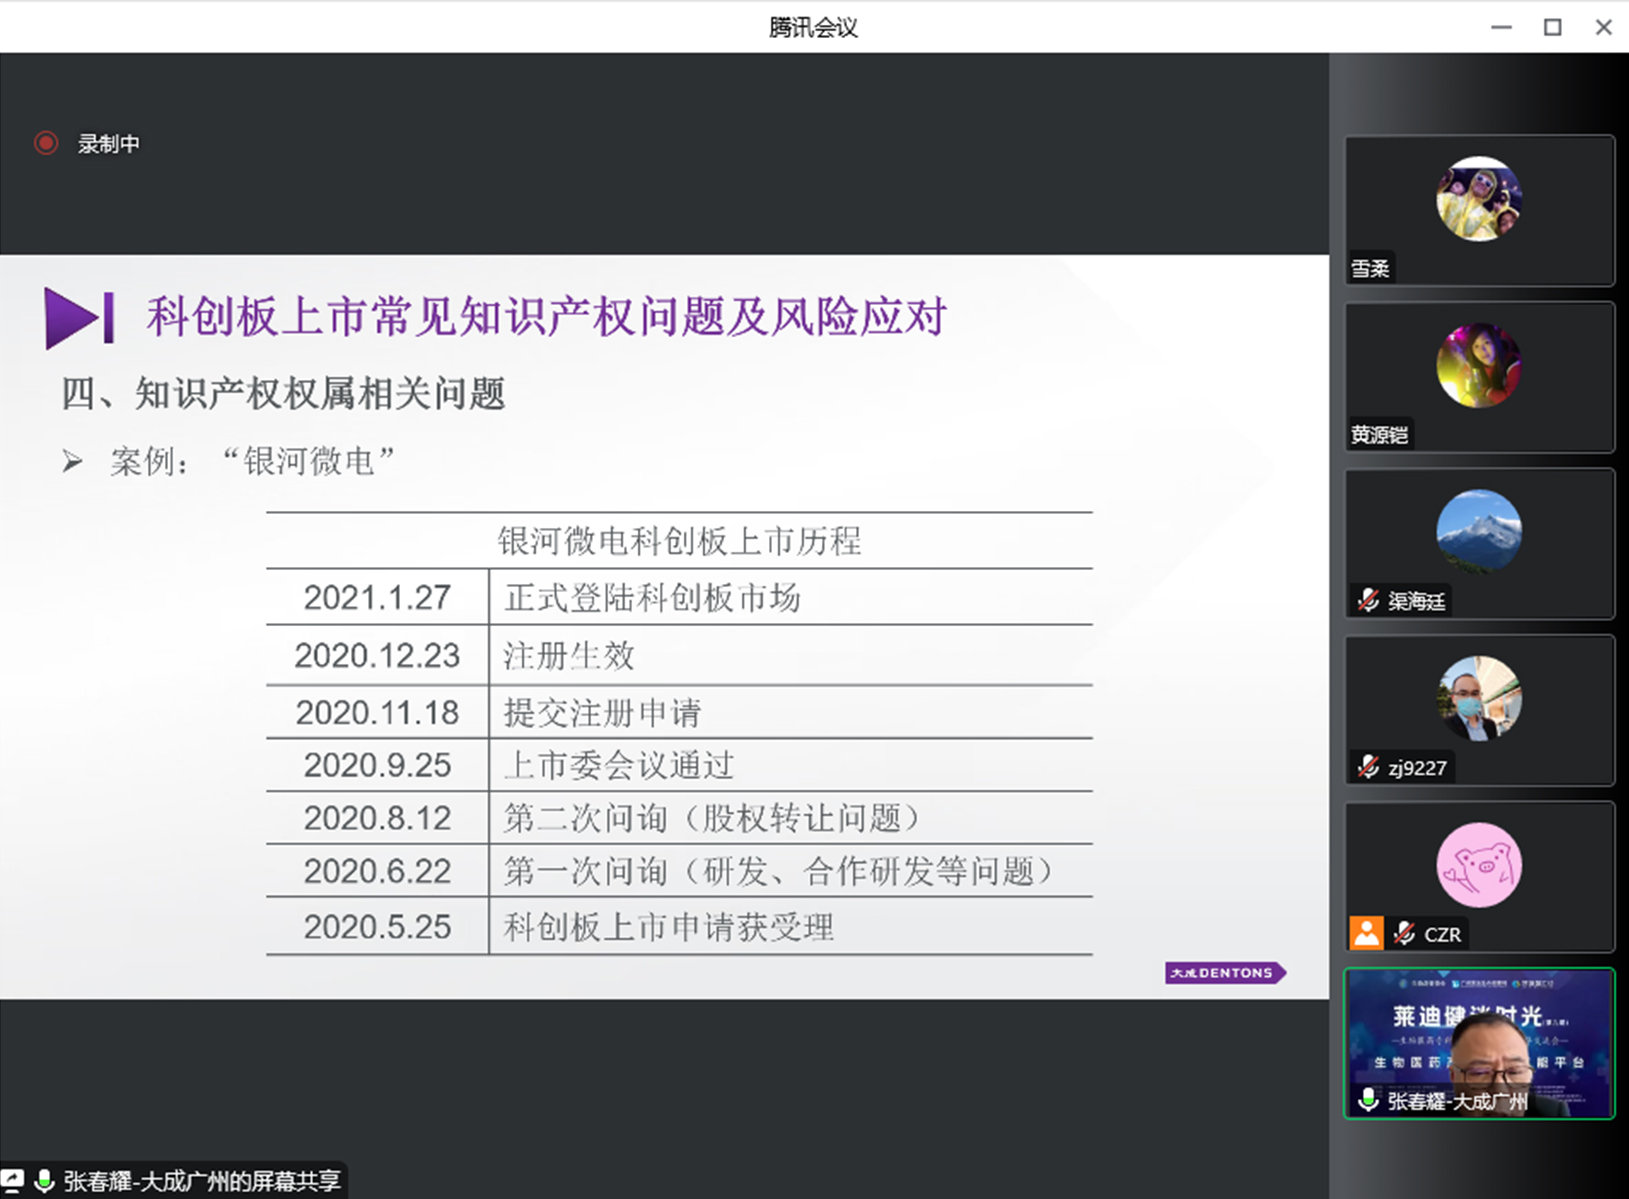Select 黄源铠 participant avatar
Image resolution: width=1629 pixels, height=1199 pixels.
click(1479, 365)
